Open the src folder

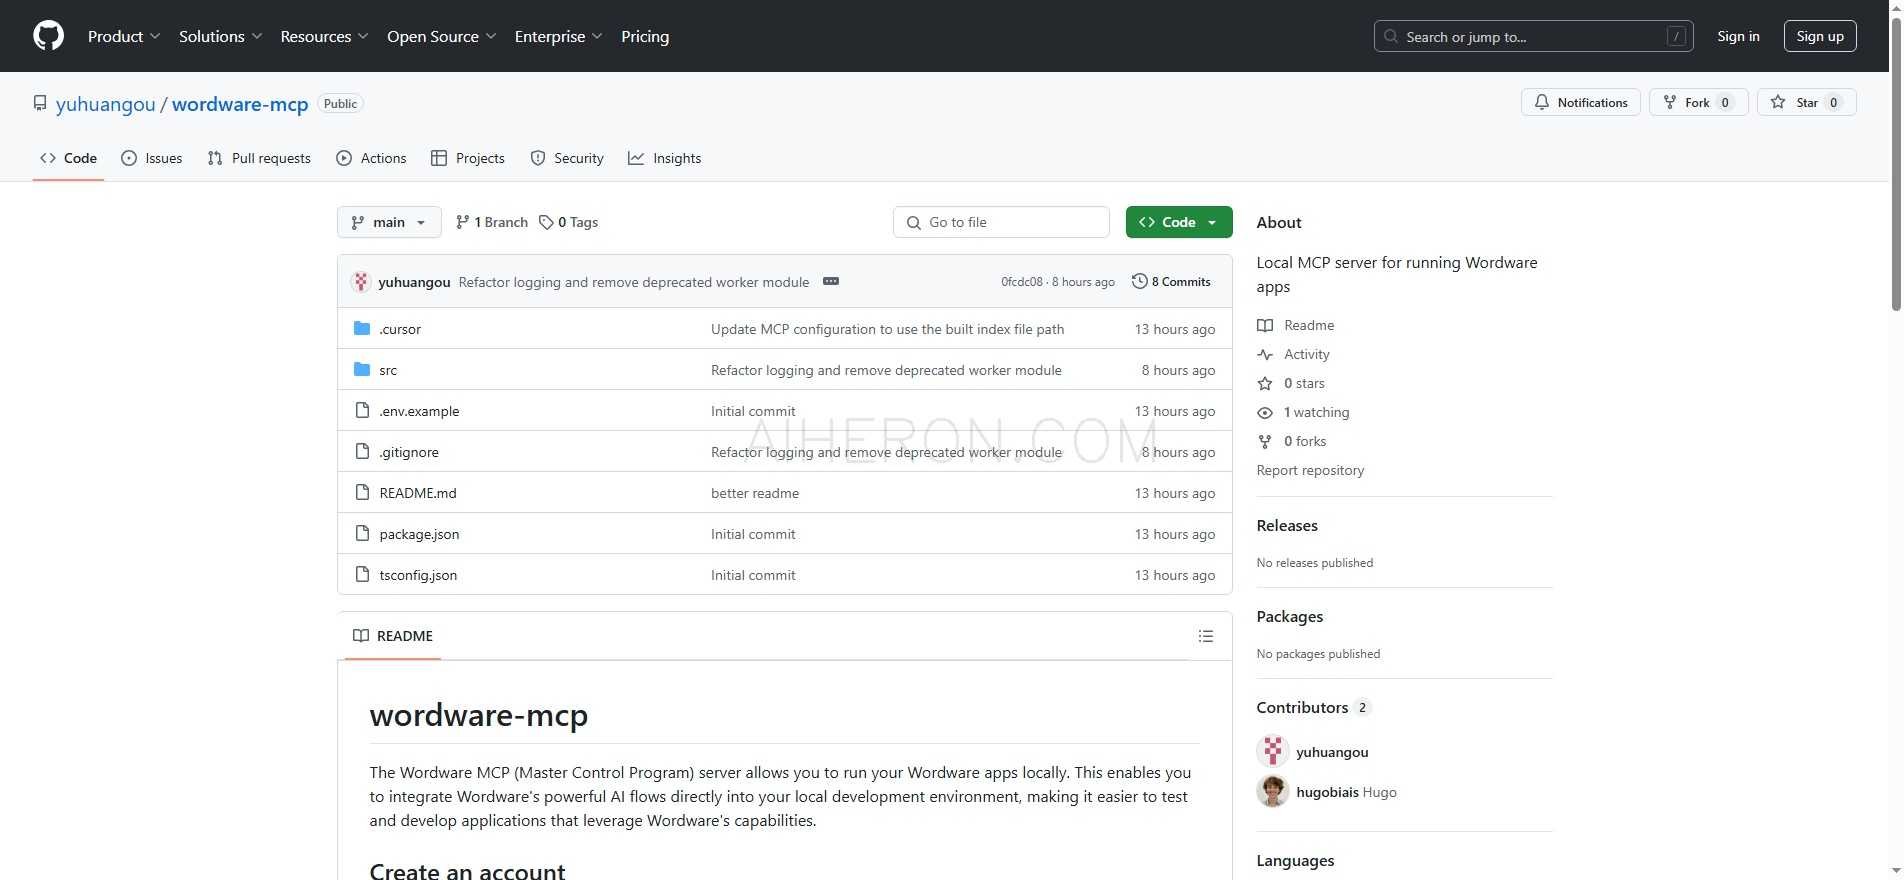388,370
